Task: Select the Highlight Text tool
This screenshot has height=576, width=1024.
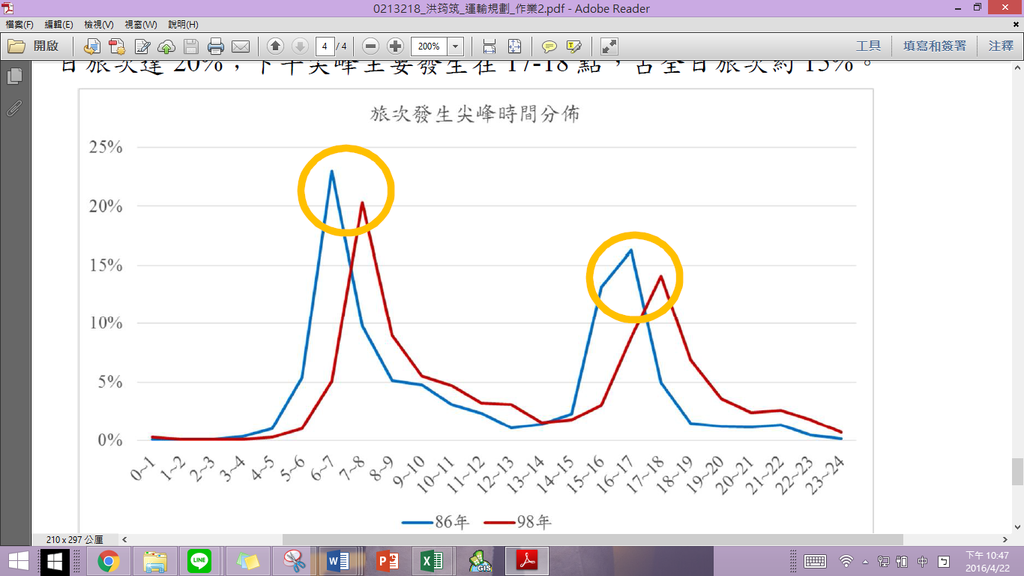Action: pos(571,45)
